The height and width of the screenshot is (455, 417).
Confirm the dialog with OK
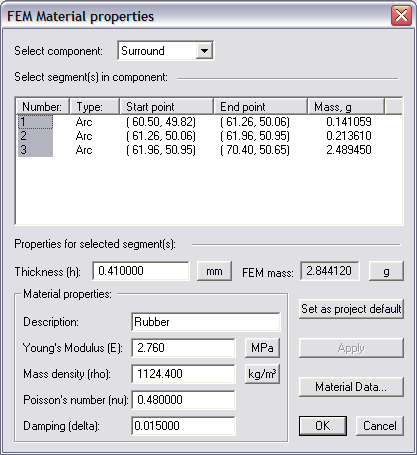pos(323,426)
